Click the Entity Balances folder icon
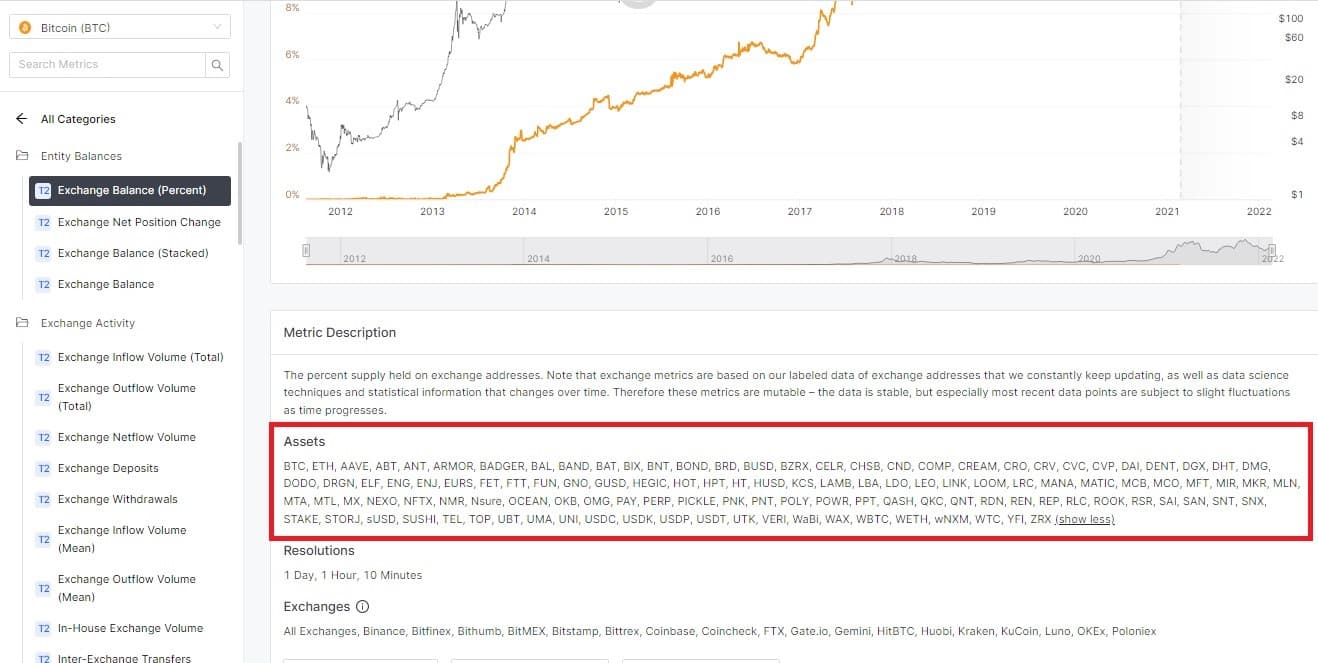This screenshot has width=1318, height=663. click(22, 156)
